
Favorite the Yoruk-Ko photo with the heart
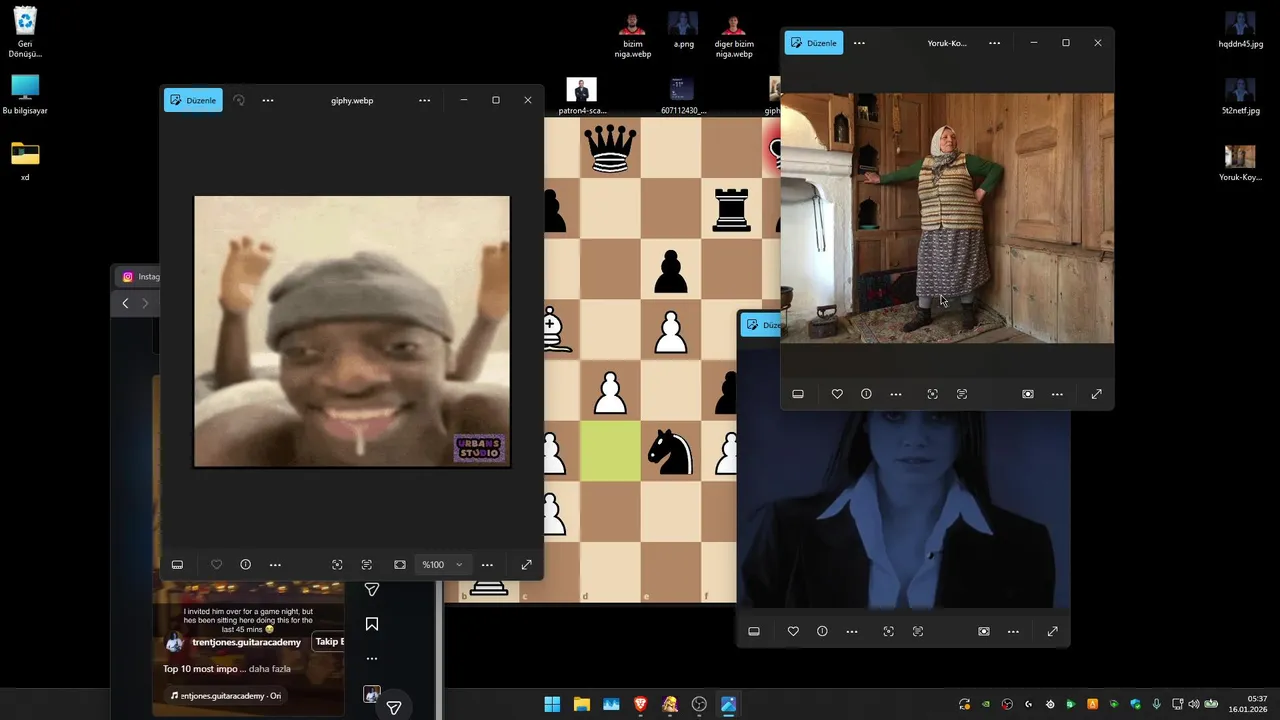(x=837, y=394)
